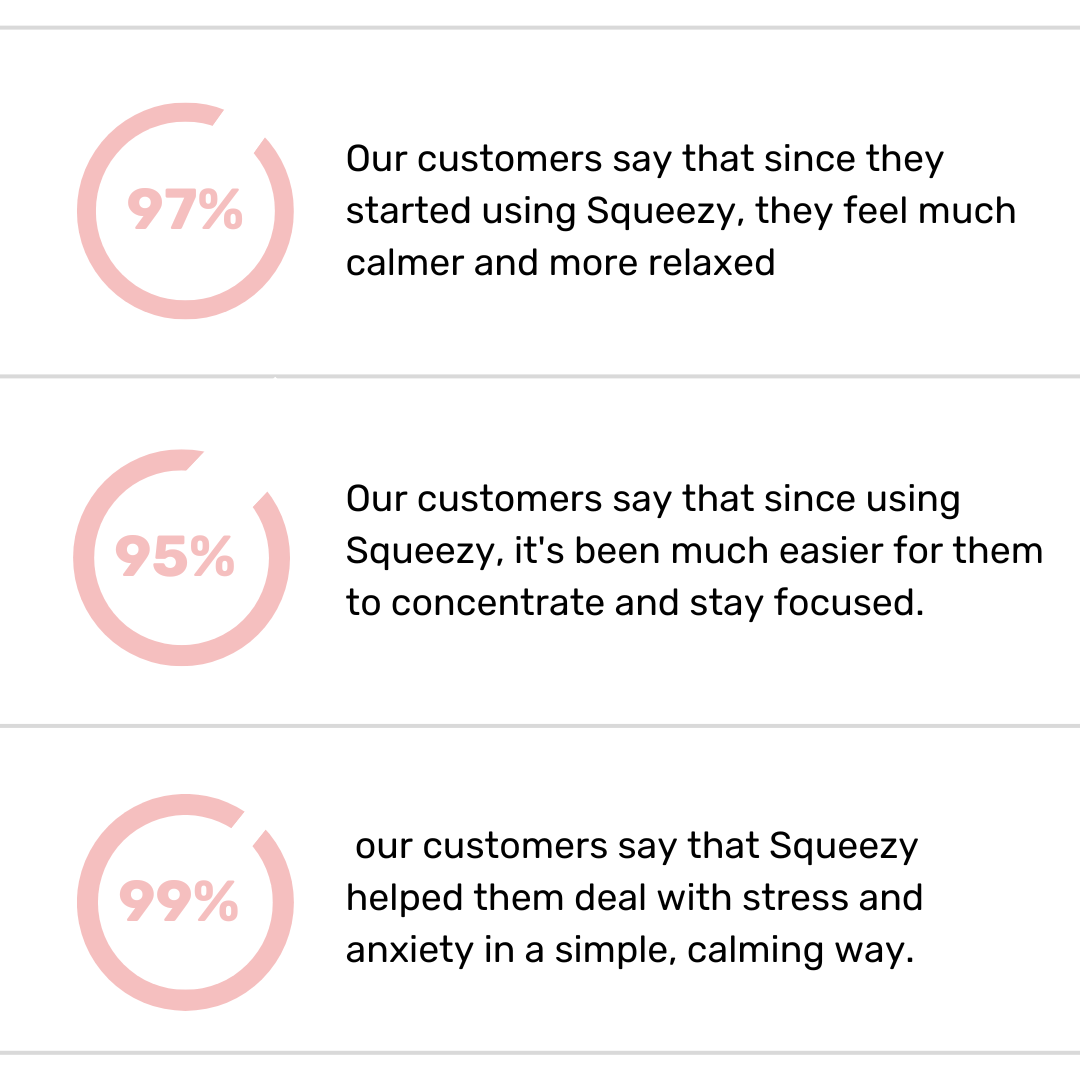Click the line beginning 'Squeezy, it's been much easier'
The width and height of the screenshot is (1080, 1080).
coord(694,551)
